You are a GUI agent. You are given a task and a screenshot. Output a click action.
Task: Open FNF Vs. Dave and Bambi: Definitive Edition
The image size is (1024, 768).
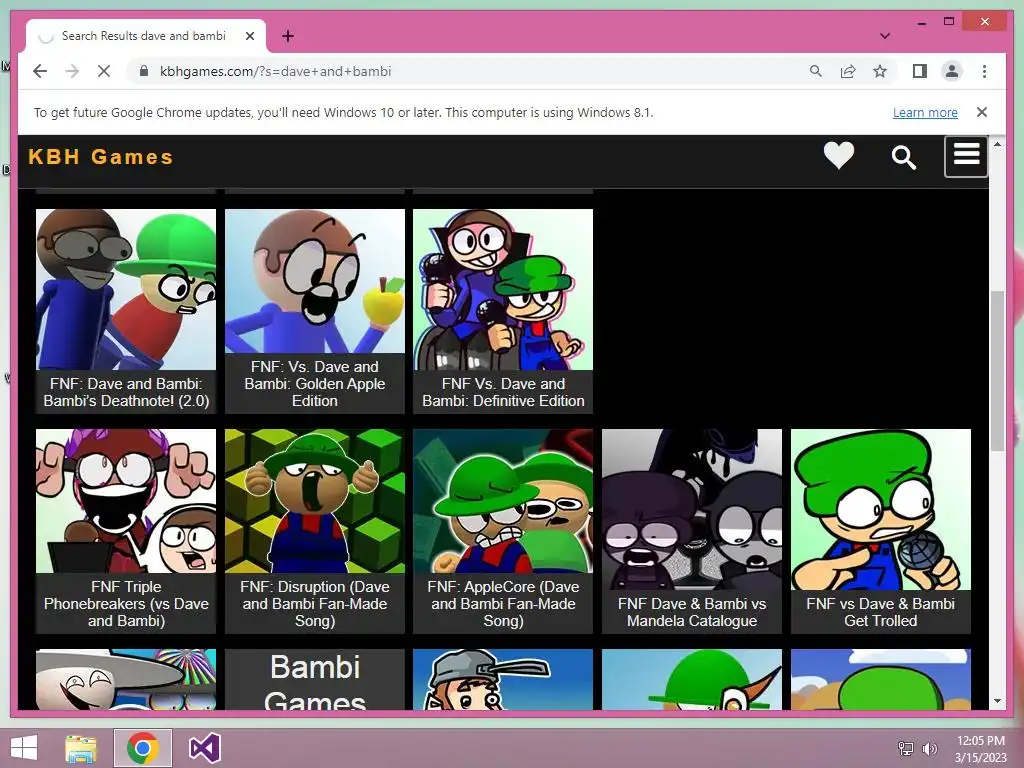pyautogui.click(x=503, y=311)
